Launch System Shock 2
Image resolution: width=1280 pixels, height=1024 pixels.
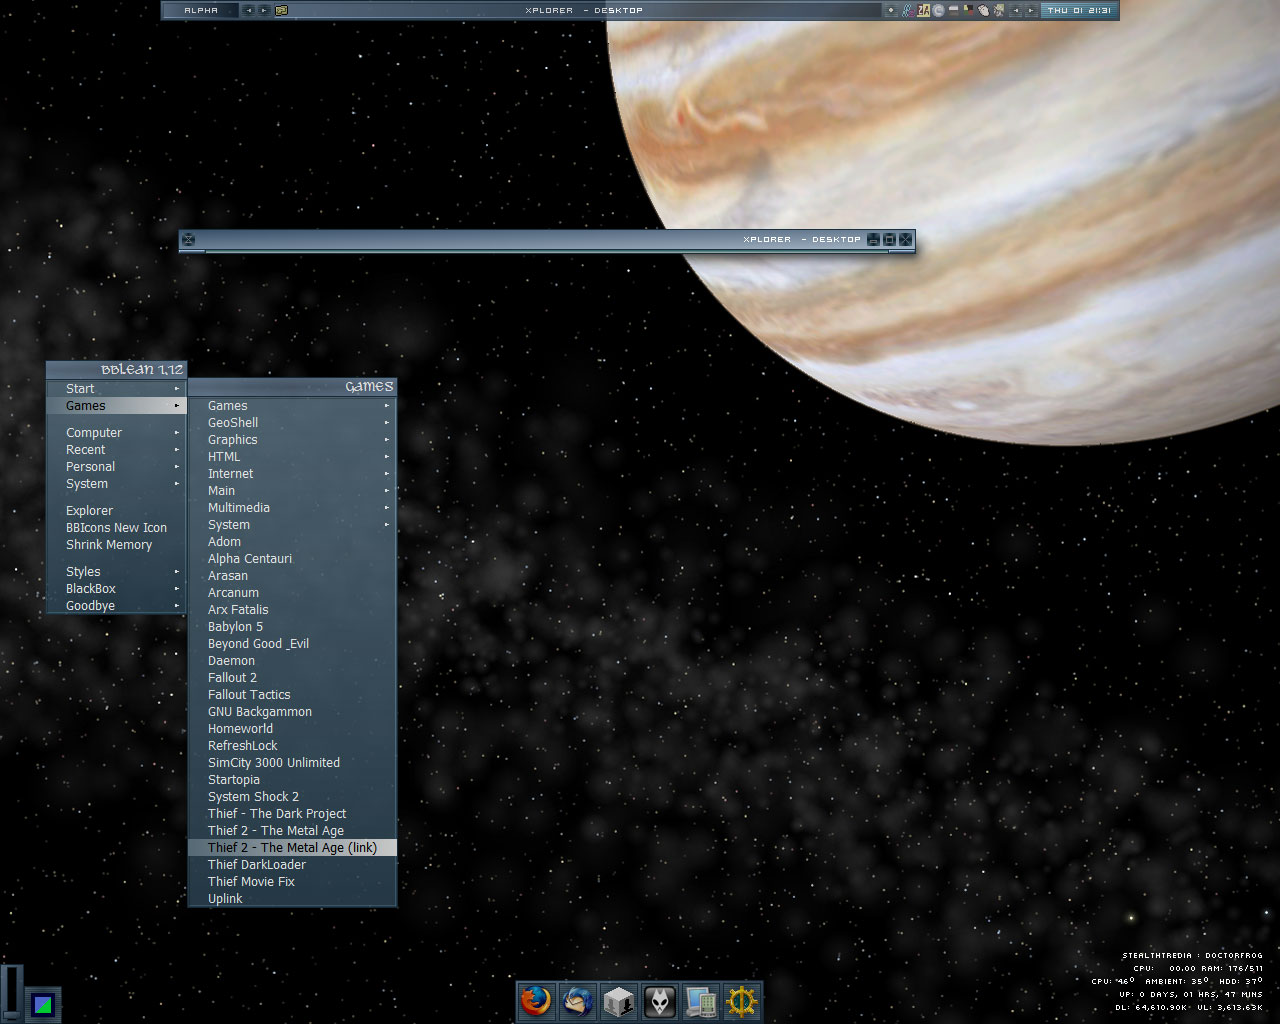pyautogui.click(x=293, y=797)
